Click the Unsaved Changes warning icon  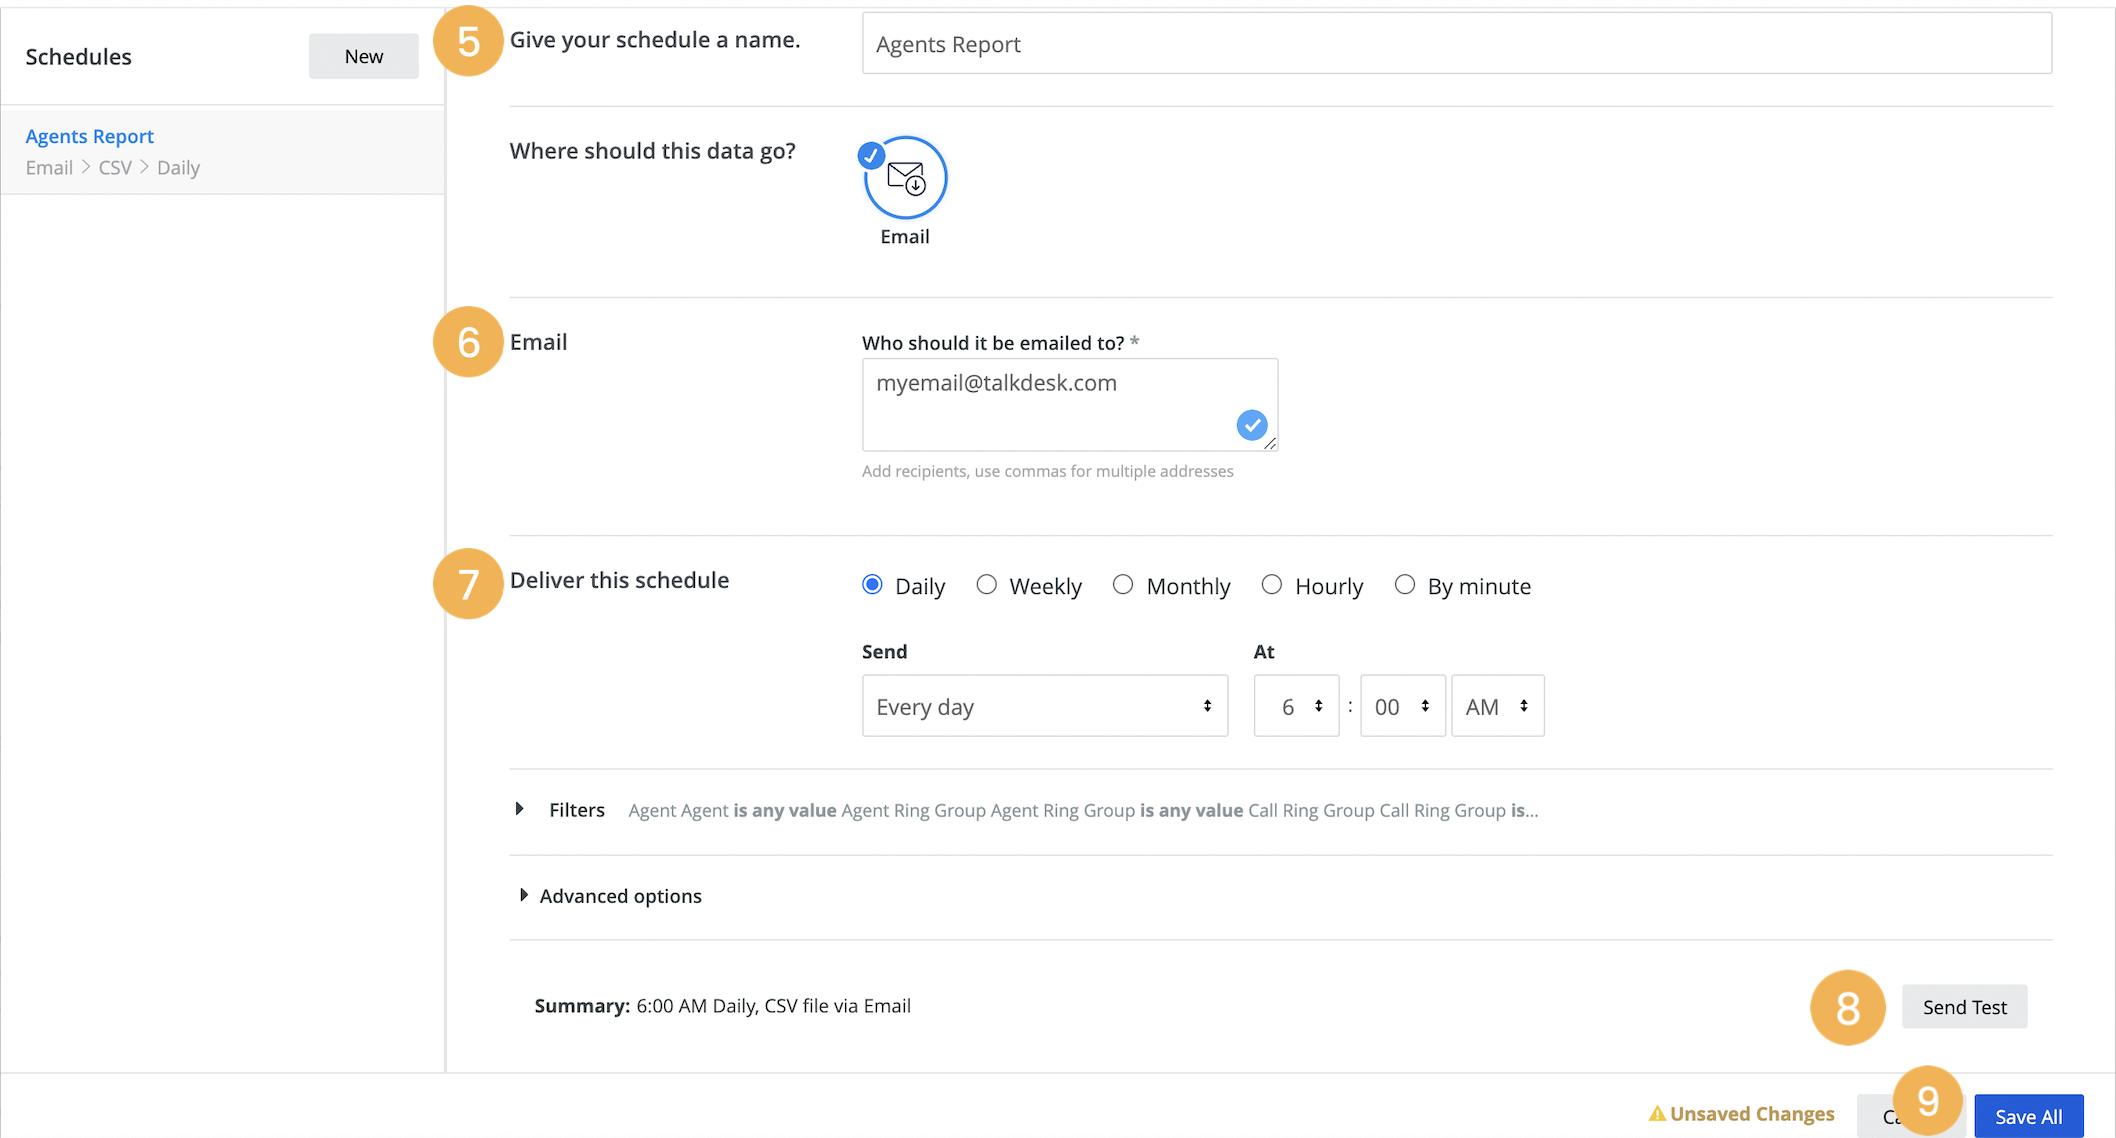tap(1657, 1113)
